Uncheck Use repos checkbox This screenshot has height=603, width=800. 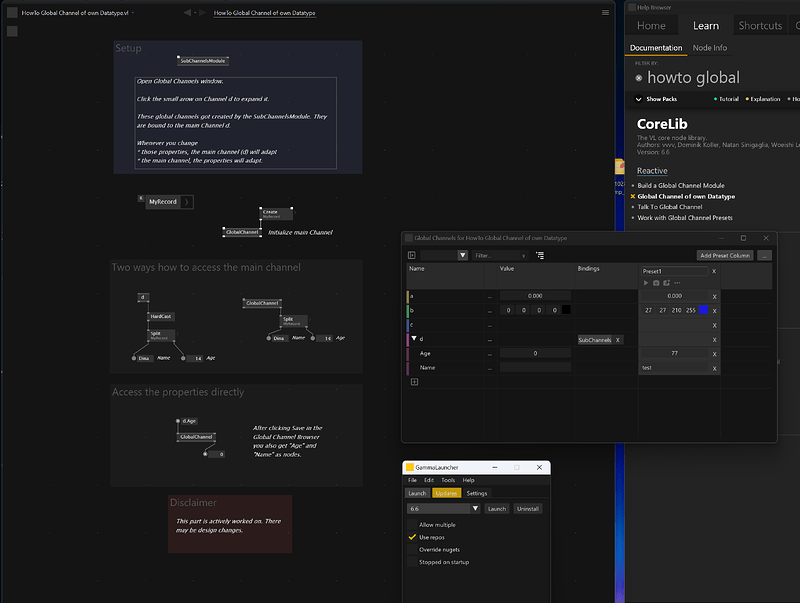pos(412,537)
